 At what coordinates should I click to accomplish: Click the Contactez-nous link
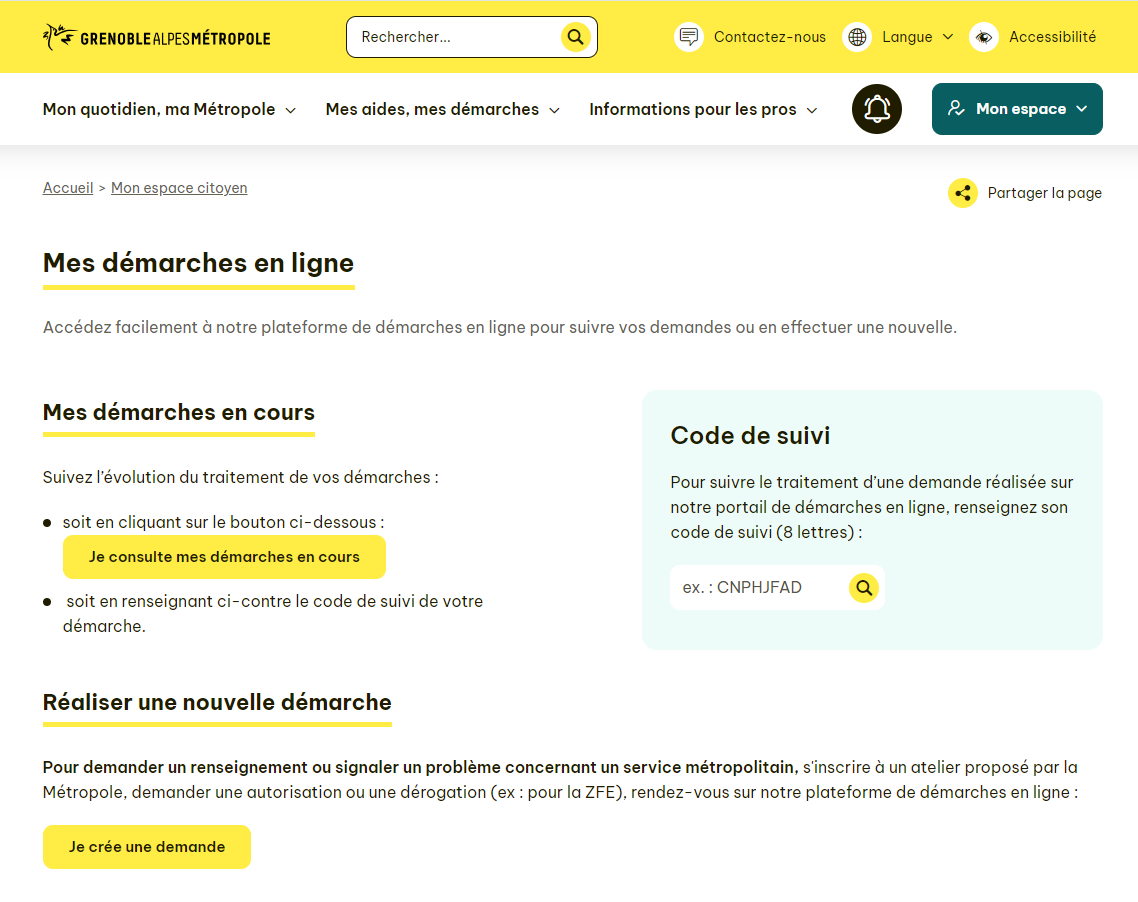coord(769,37)
